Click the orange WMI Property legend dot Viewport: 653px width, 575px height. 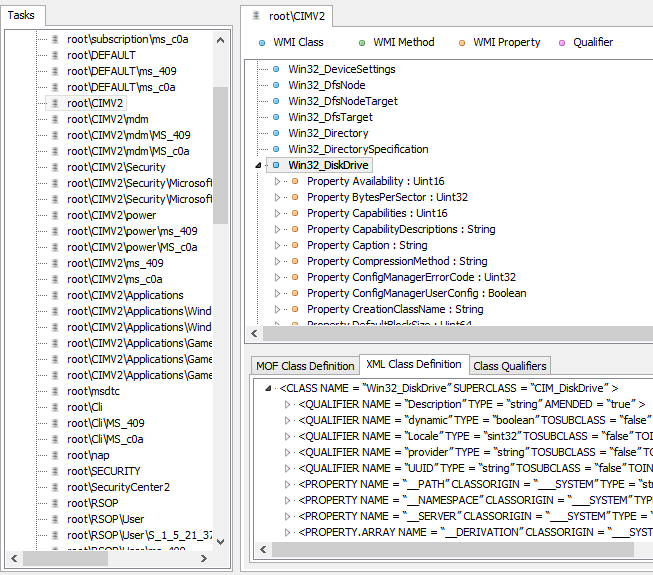(462, 43)
